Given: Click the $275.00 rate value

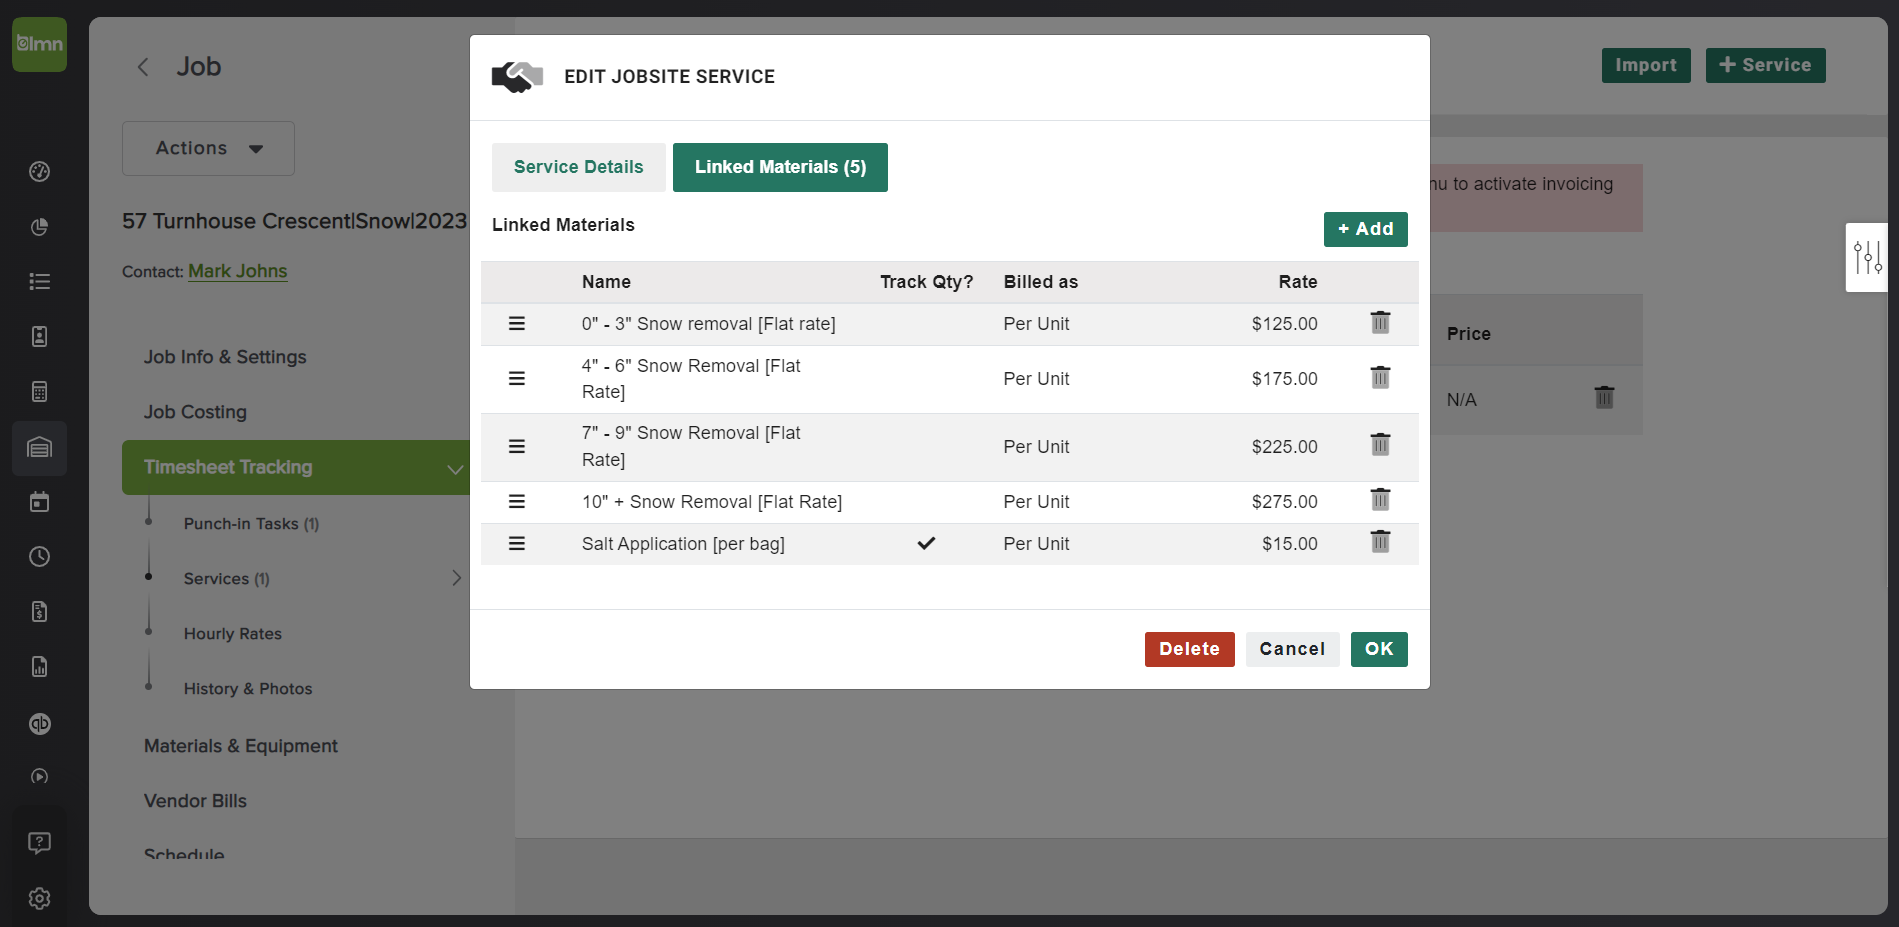Looking at the screenshot, I should pos(1284,502).
